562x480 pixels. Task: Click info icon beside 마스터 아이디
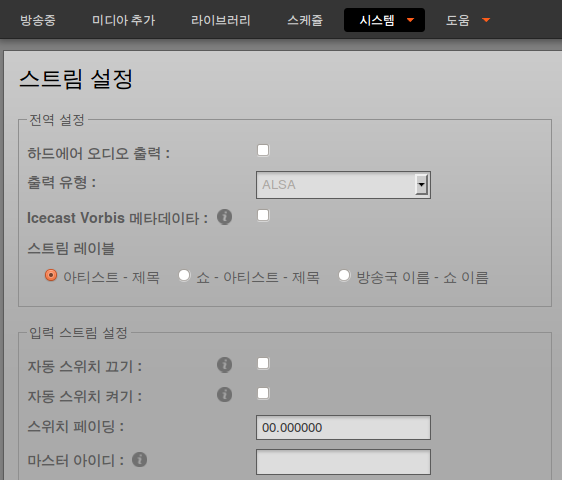[139, 460]
